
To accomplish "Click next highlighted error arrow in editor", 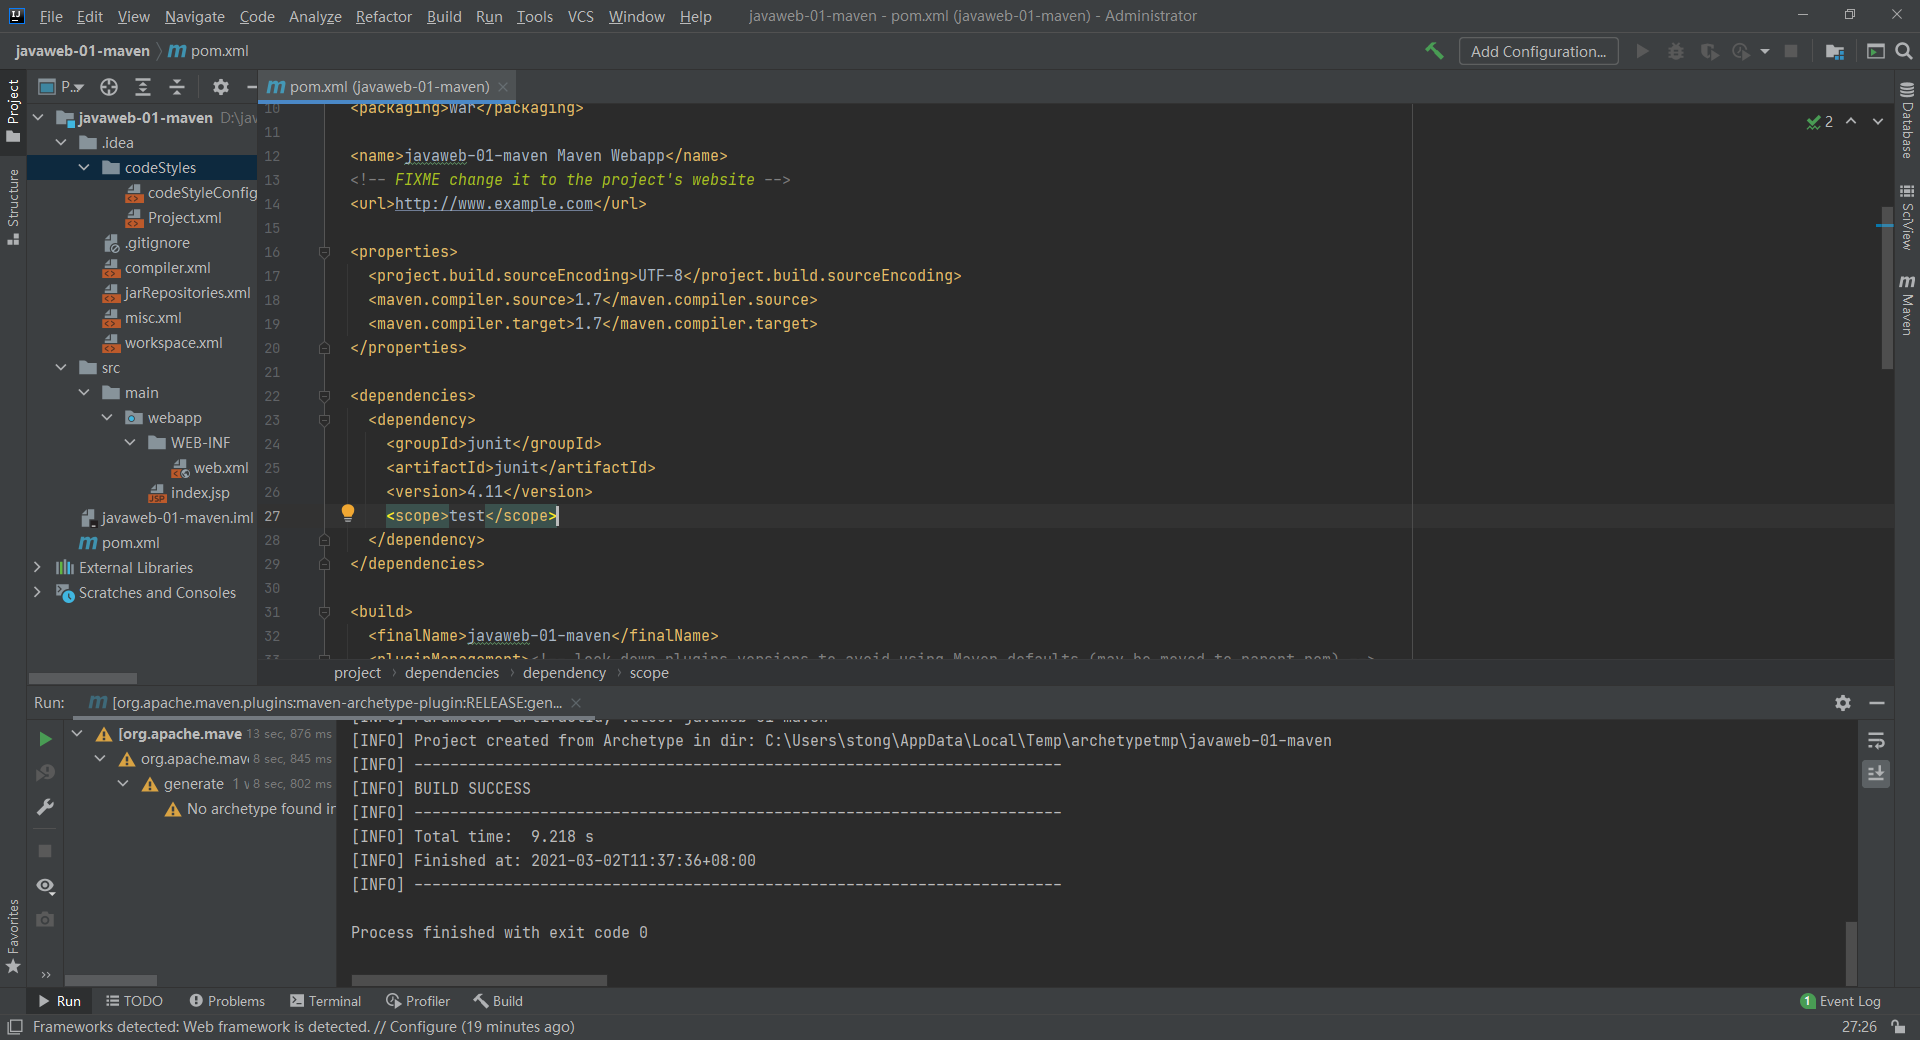I will click(1878, 121).
